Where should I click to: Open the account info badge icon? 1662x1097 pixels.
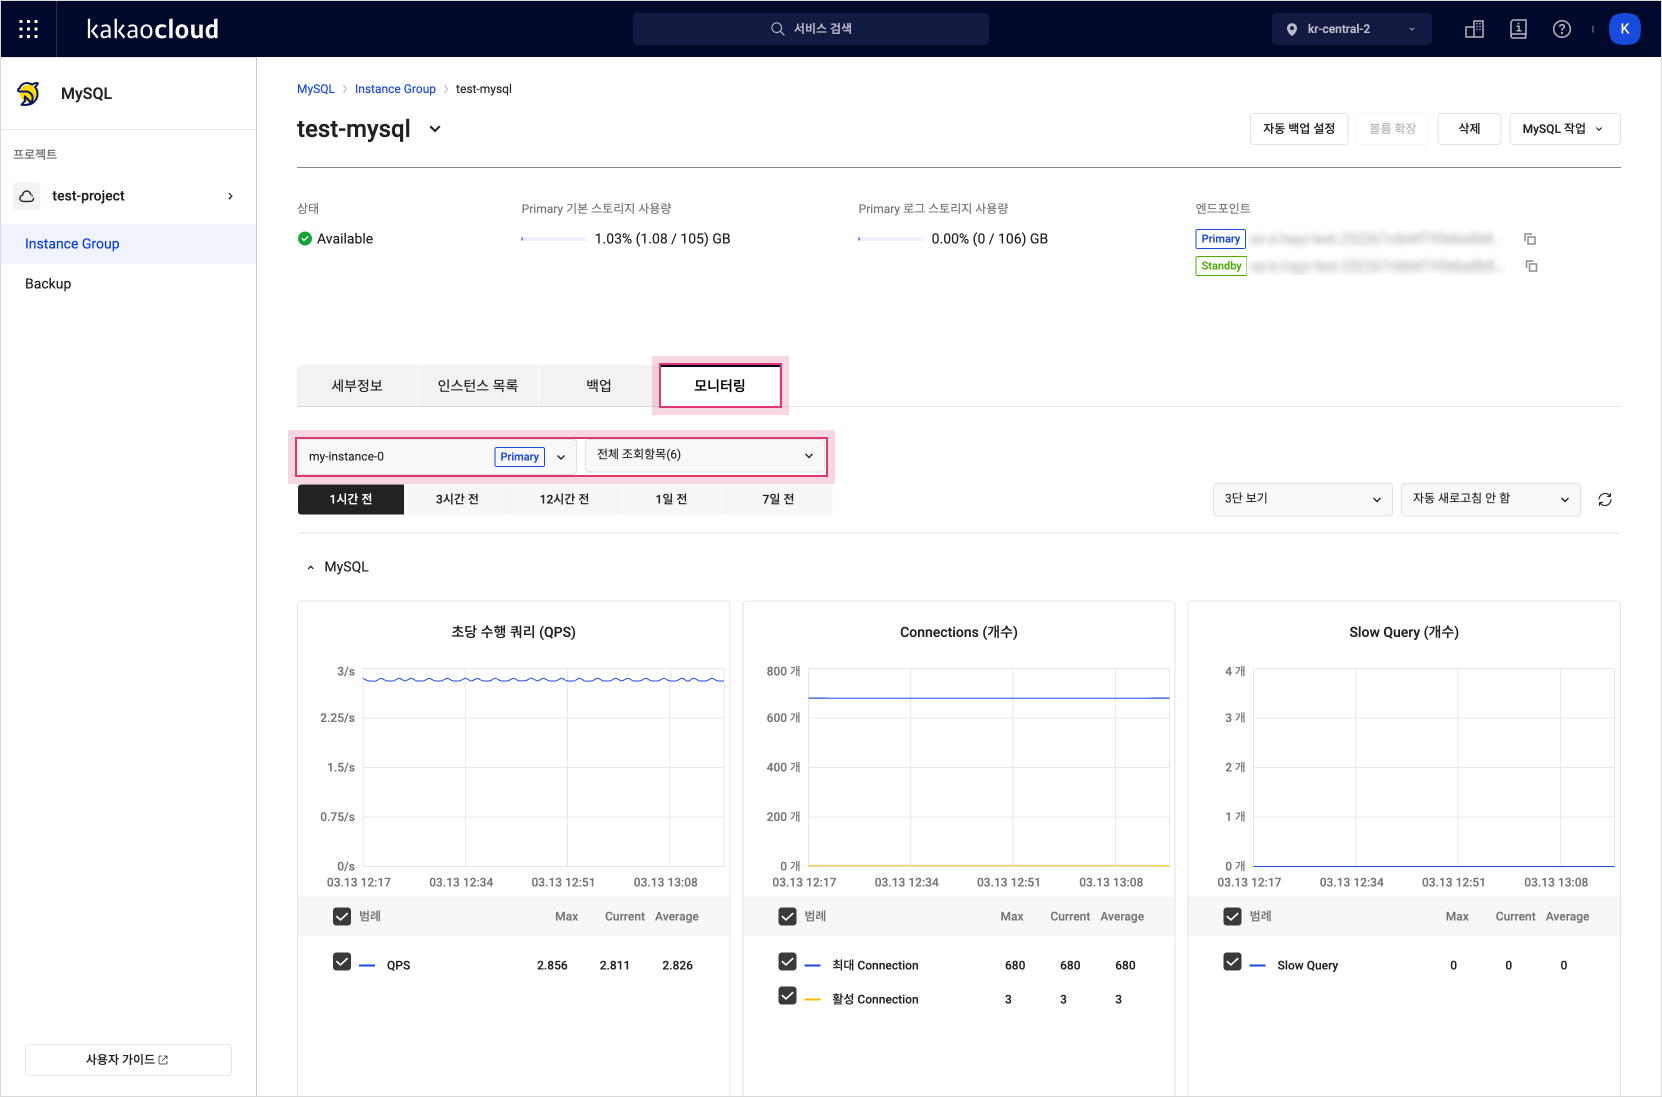tap(1518, 29)
